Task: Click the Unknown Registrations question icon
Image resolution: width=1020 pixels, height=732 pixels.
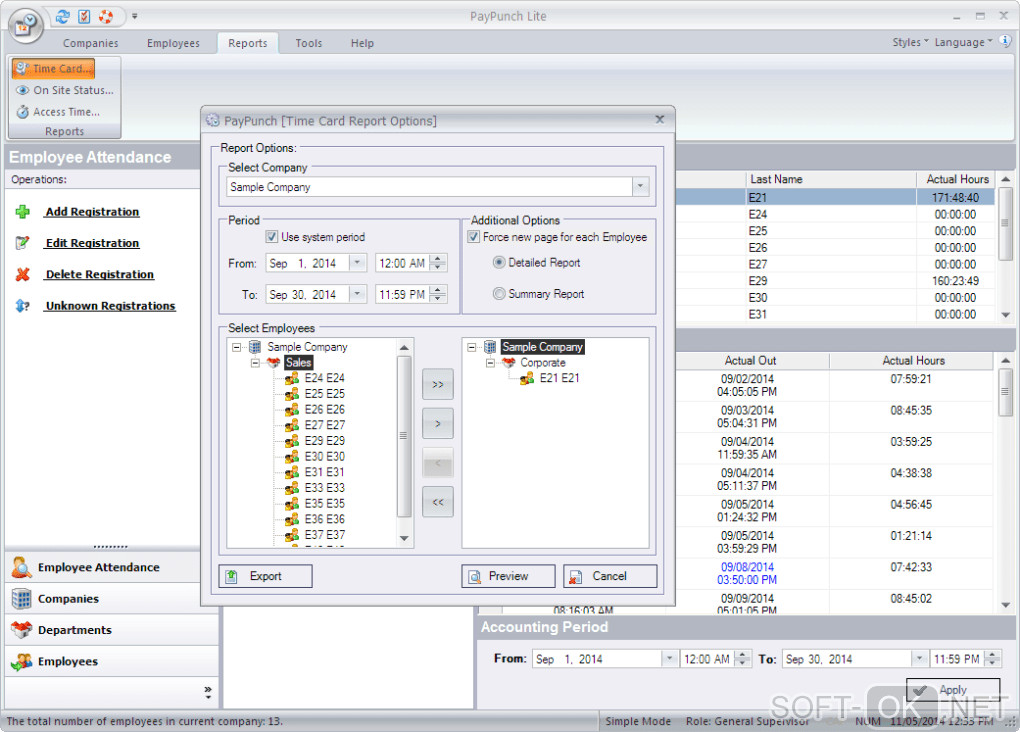Action: click(x=23, y=306)
